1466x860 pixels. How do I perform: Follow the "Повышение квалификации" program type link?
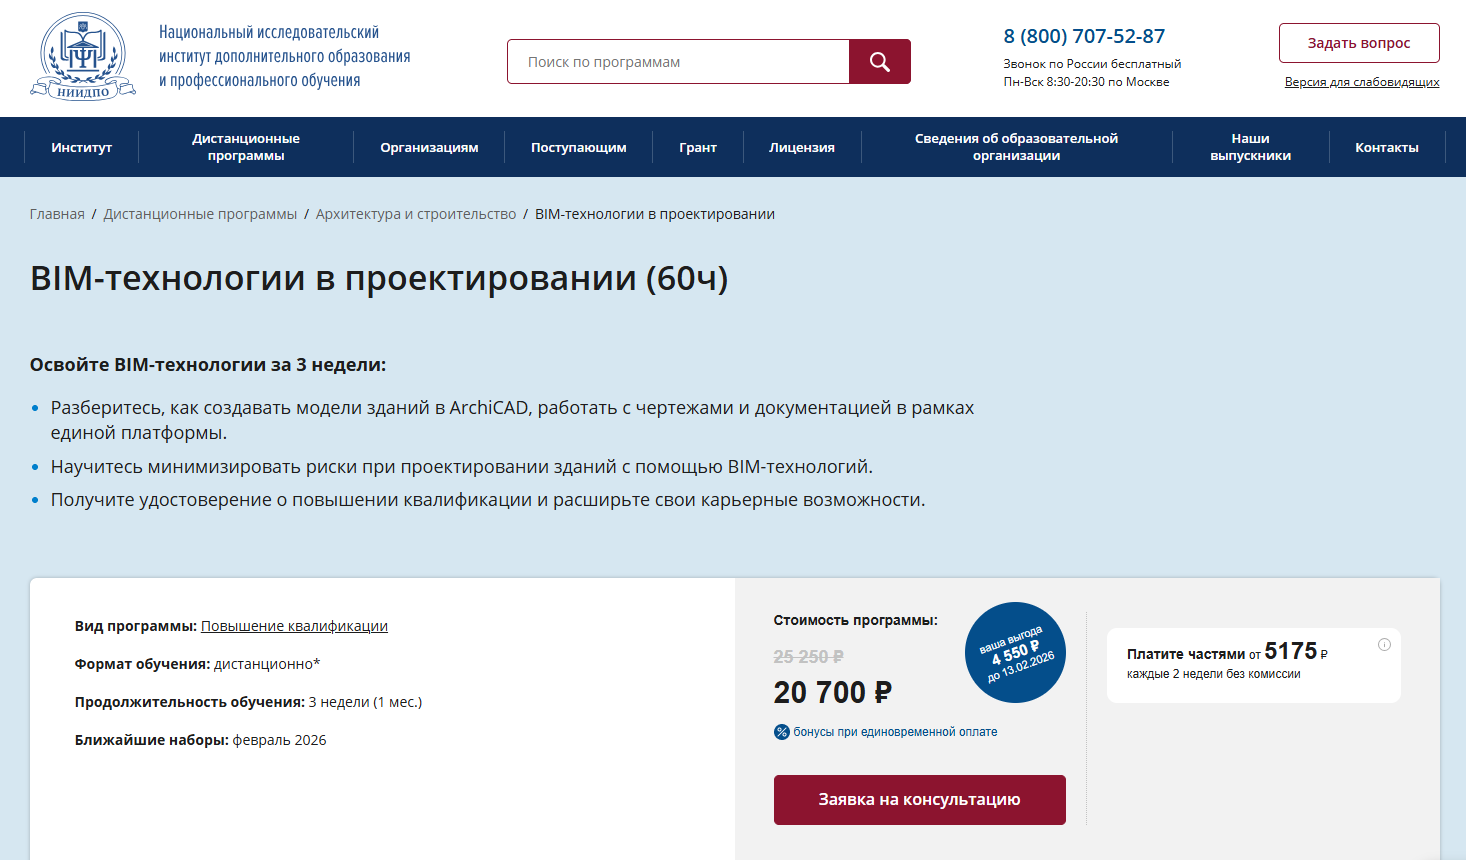[294, 626]
